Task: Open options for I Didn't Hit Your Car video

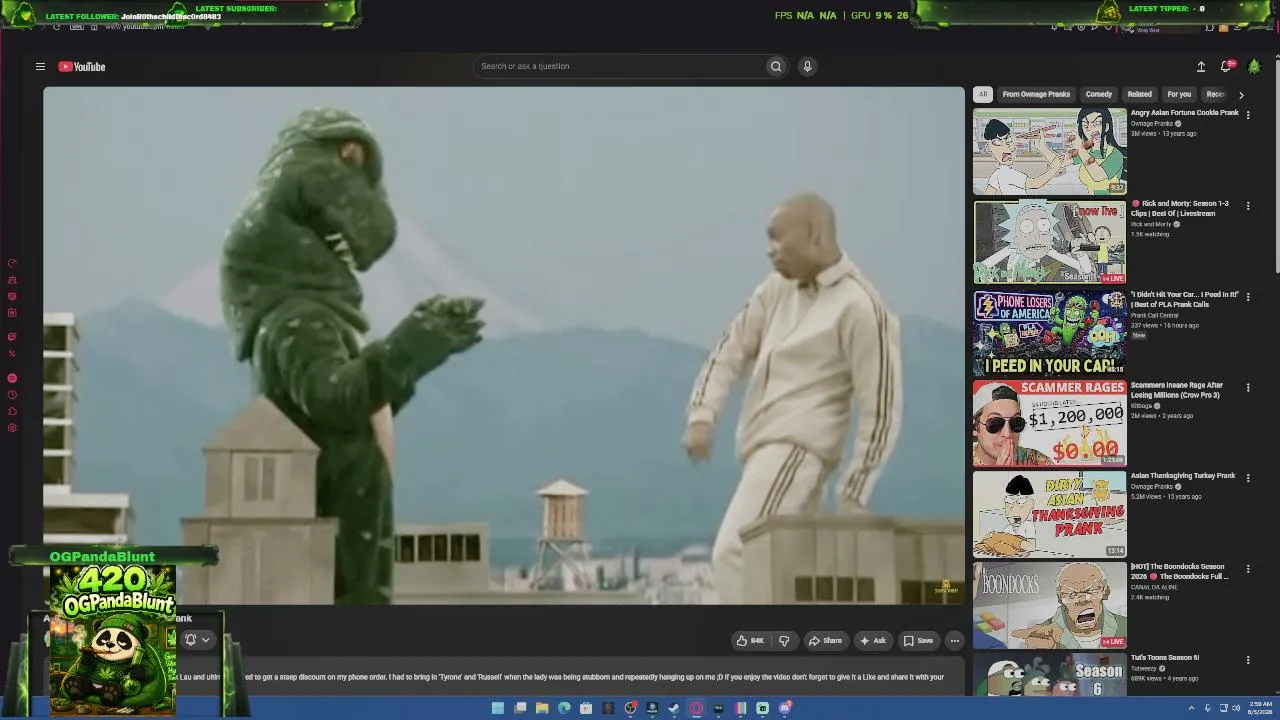Action: pos(1248,297)
